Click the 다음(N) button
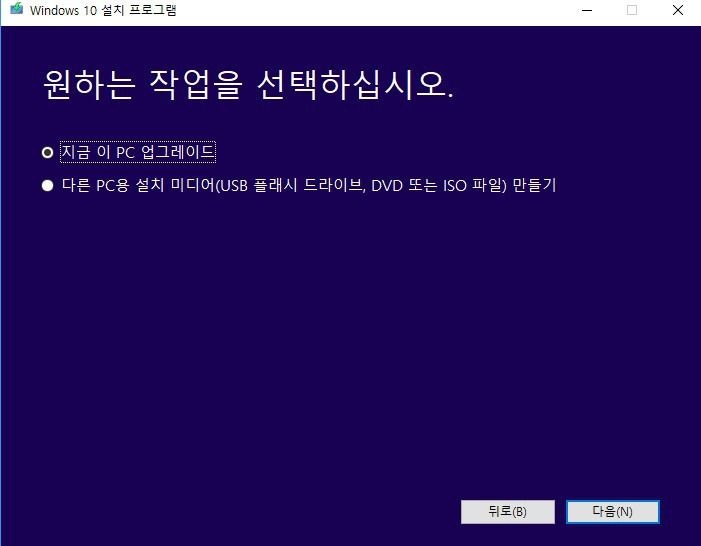 [612, 512]
